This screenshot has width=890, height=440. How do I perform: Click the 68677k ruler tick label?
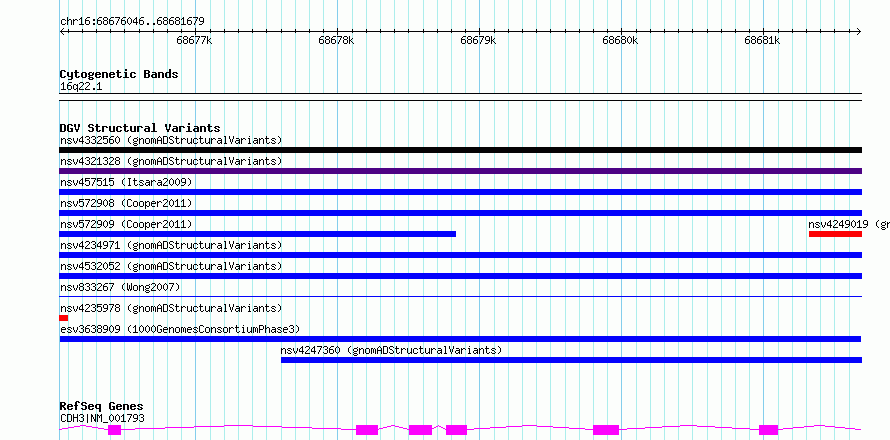(x=195, y=40)
